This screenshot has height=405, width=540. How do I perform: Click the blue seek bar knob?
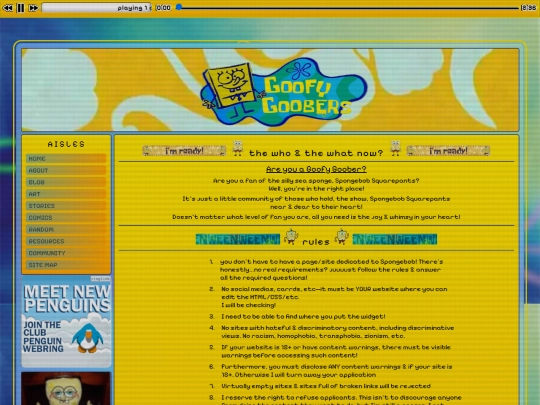[178, 7]
